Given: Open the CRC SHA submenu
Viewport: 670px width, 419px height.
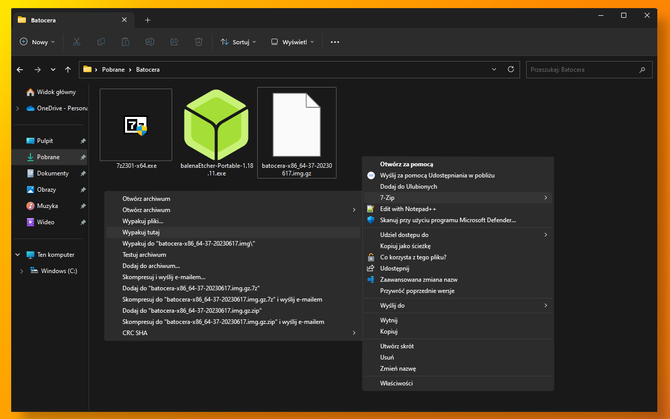Looking at the screenshot, I should pos(233,333).
